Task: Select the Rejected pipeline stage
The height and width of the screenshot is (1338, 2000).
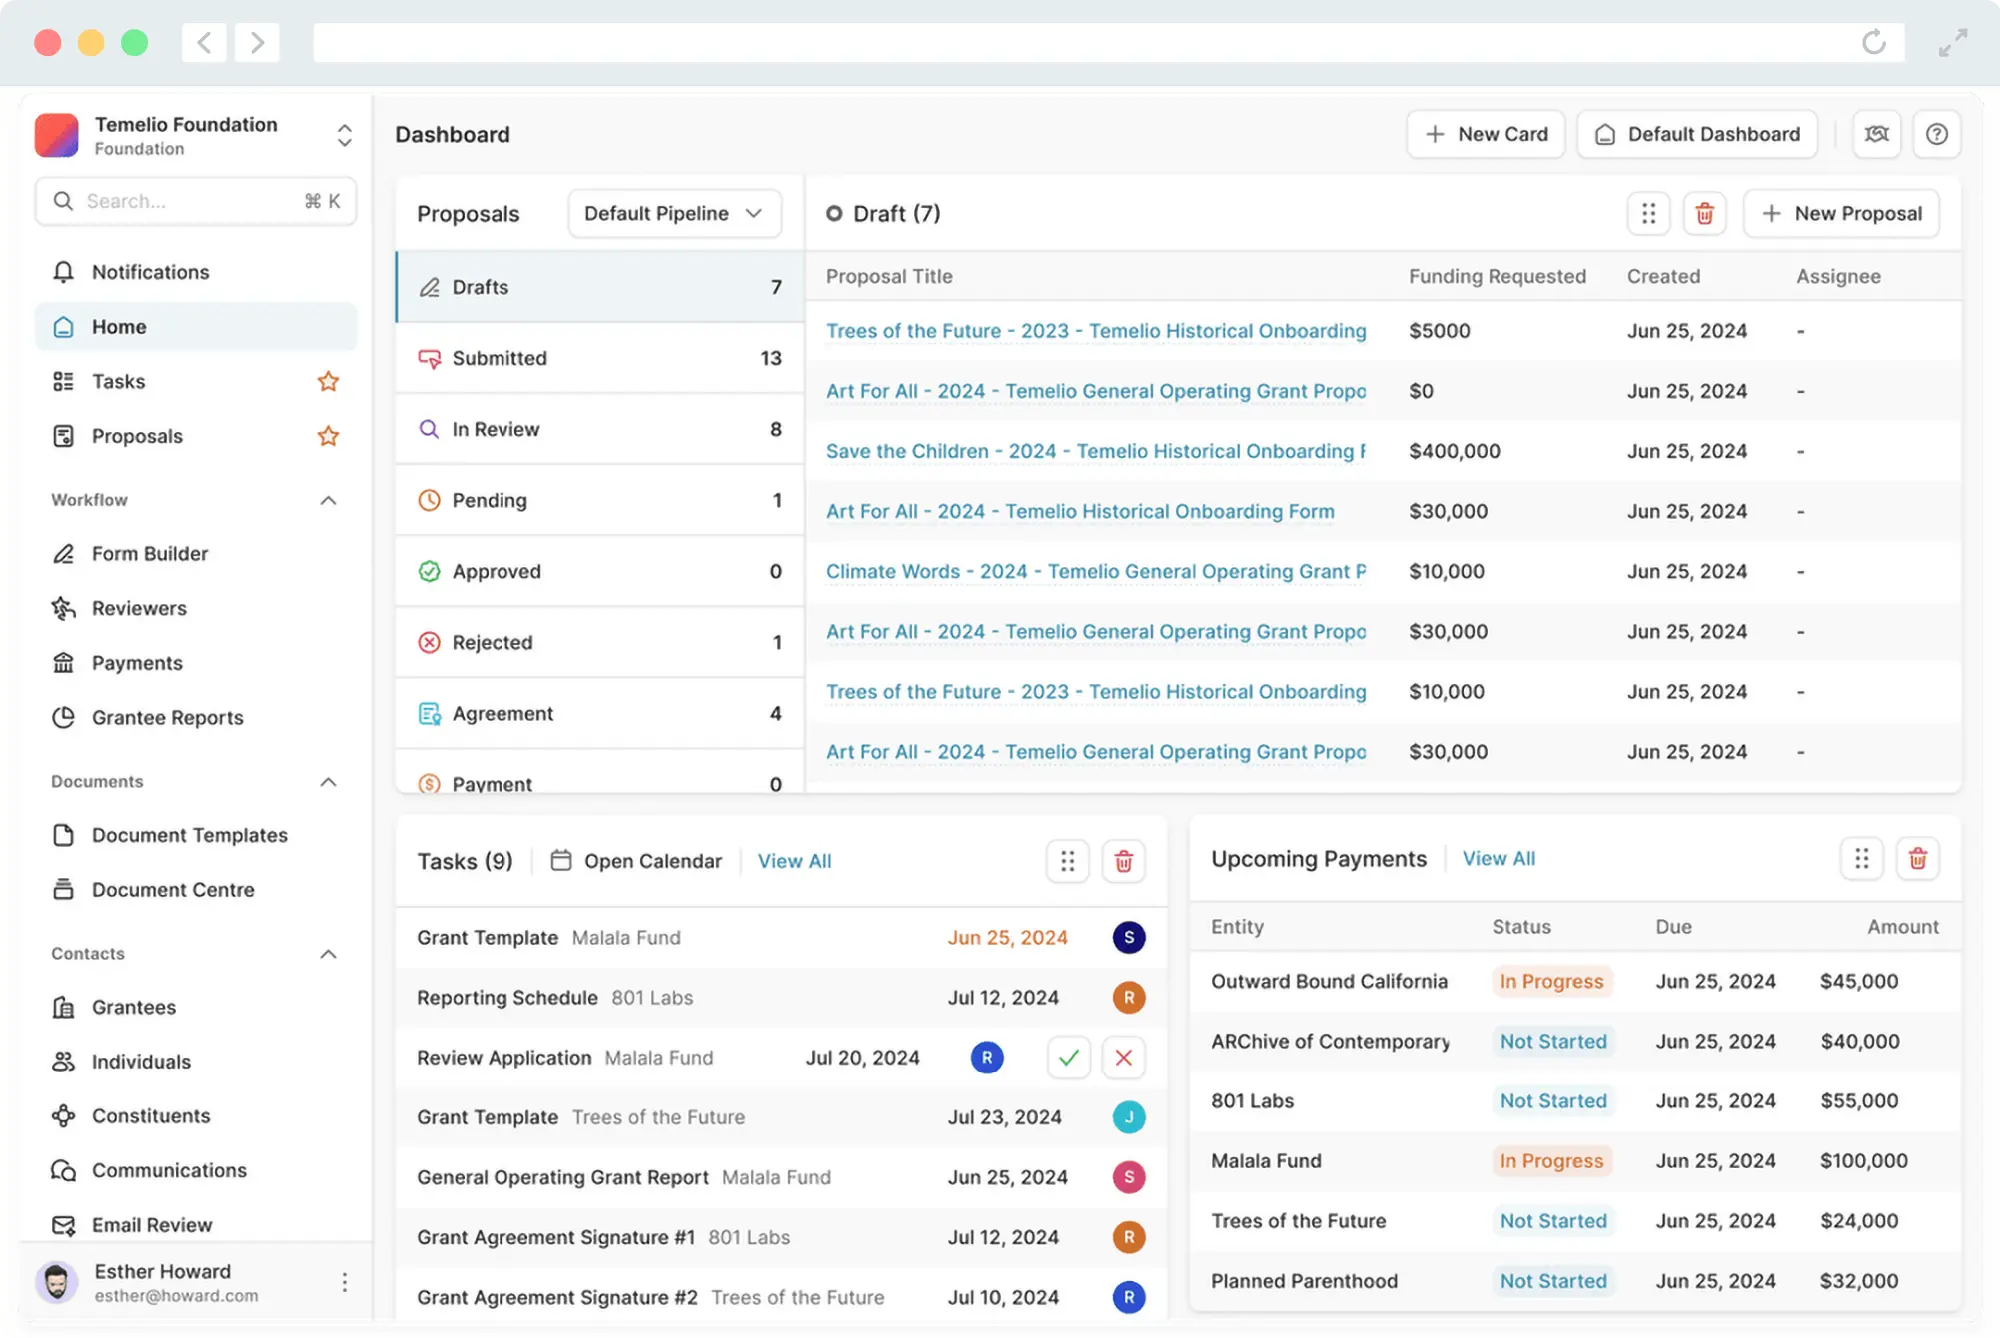Action: pos(600,642)
